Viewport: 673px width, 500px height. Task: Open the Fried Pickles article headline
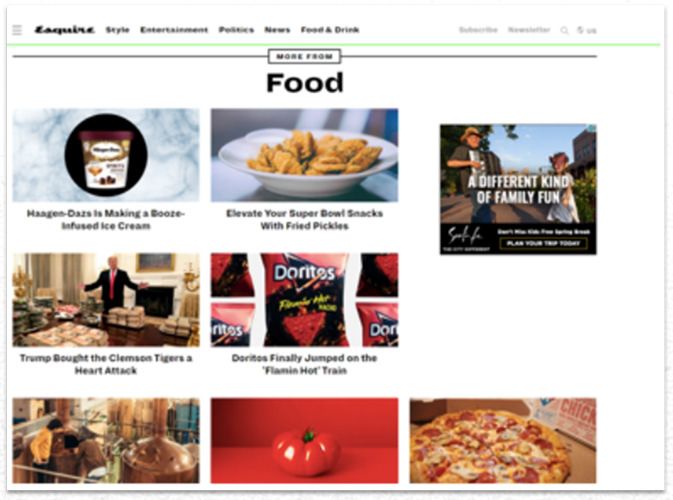click(x=304, y=219)
